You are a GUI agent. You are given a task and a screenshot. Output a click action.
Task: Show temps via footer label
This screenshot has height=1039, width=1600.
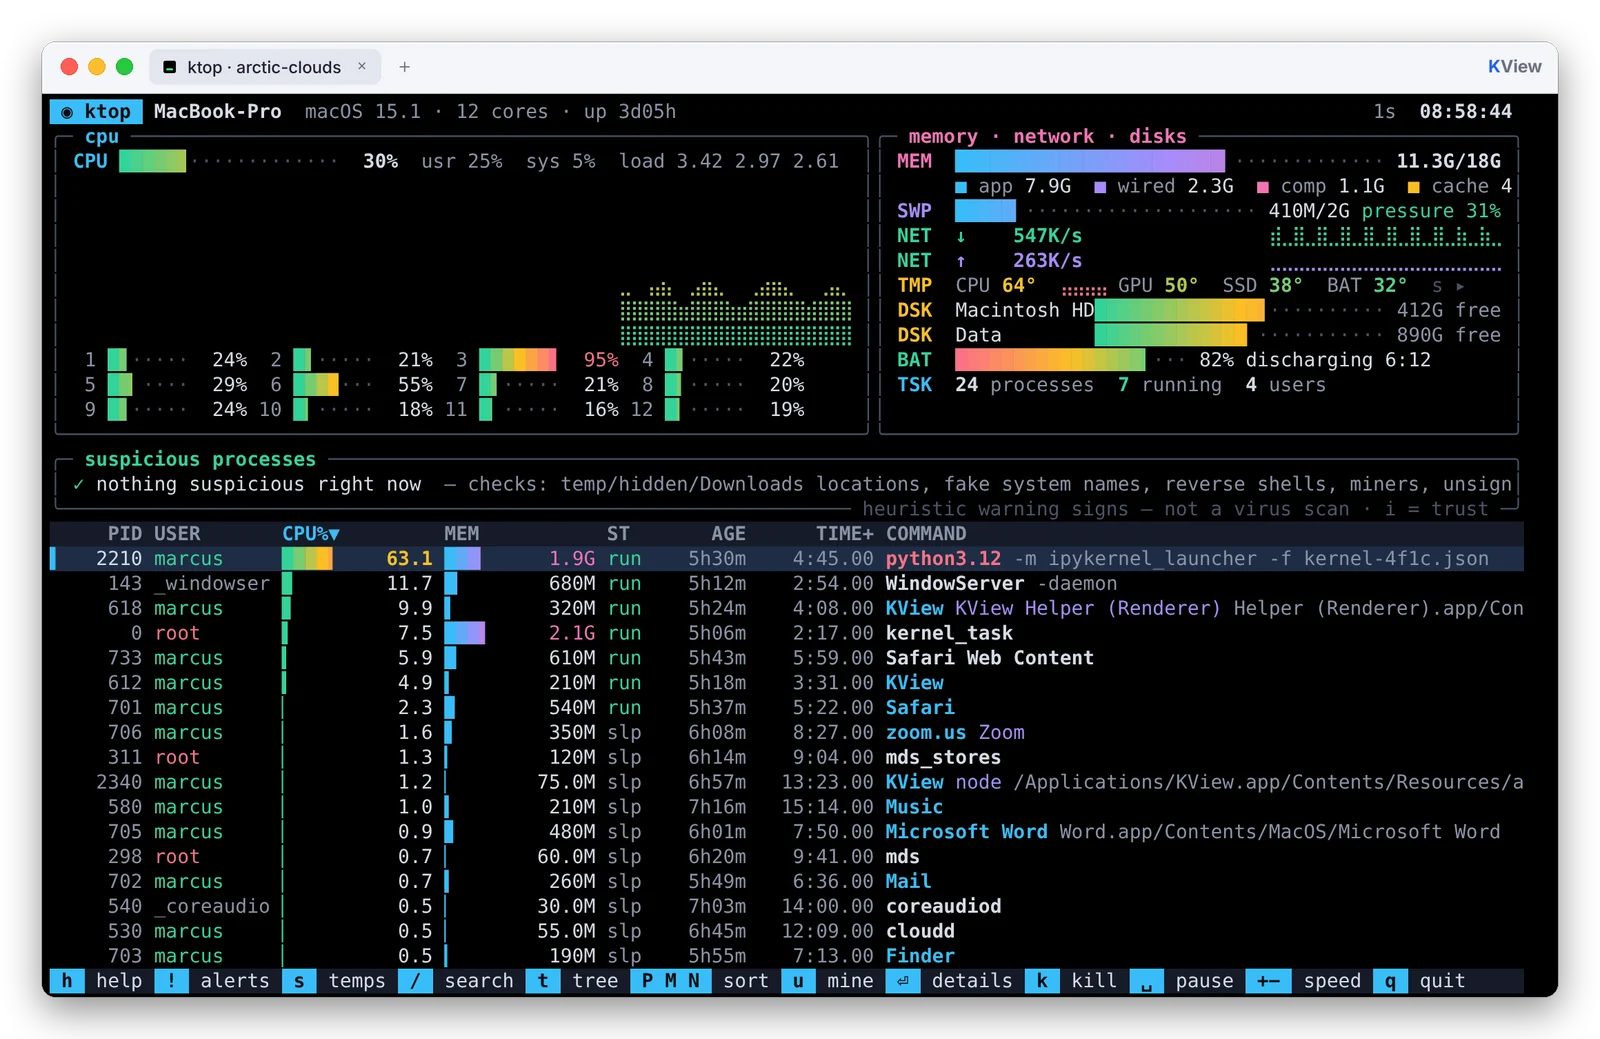pyautogui.click(x=357, y=981)
